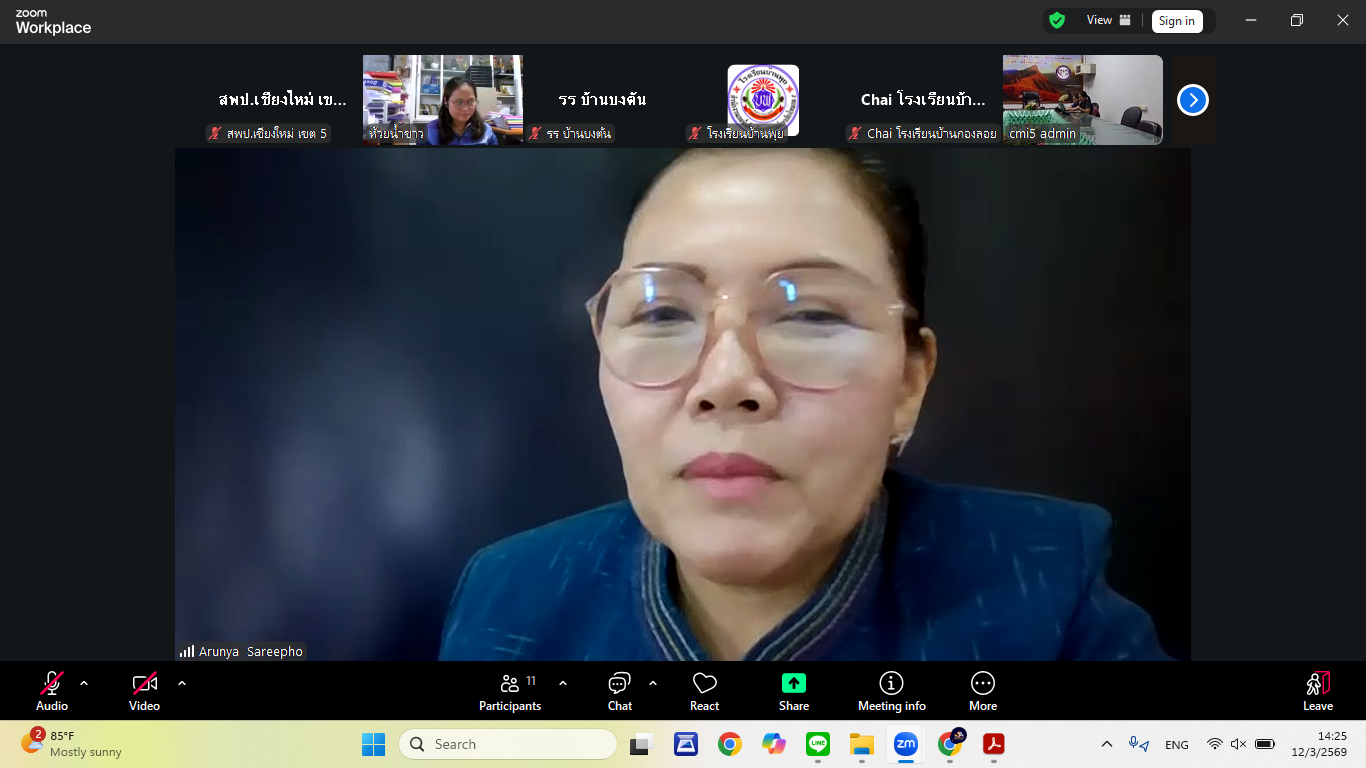The image size is (1366, 768).
Task: Expand the arrow next to Chat
Action: (x=653, y=683)
